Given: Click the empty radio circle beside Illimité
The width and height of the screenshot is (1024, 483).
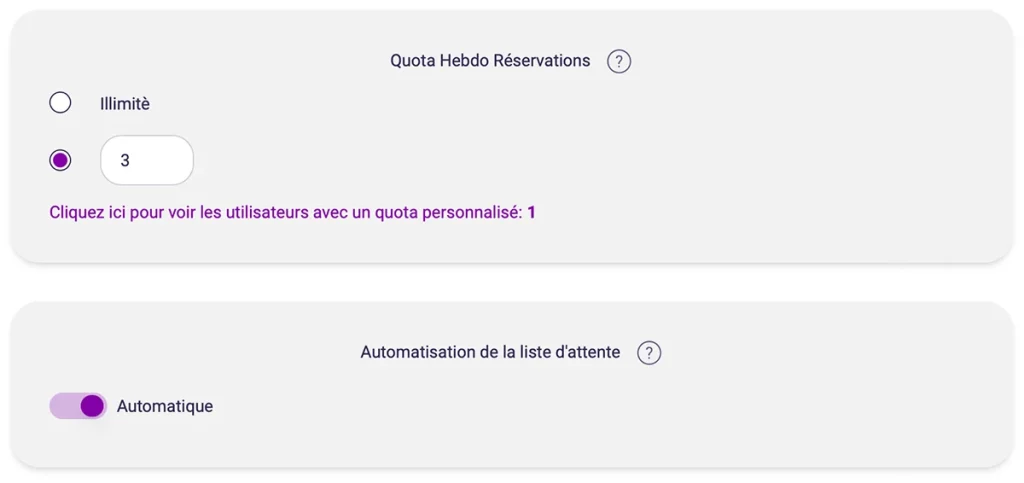Looking at the screenshot, I should (x=60, y=102).
